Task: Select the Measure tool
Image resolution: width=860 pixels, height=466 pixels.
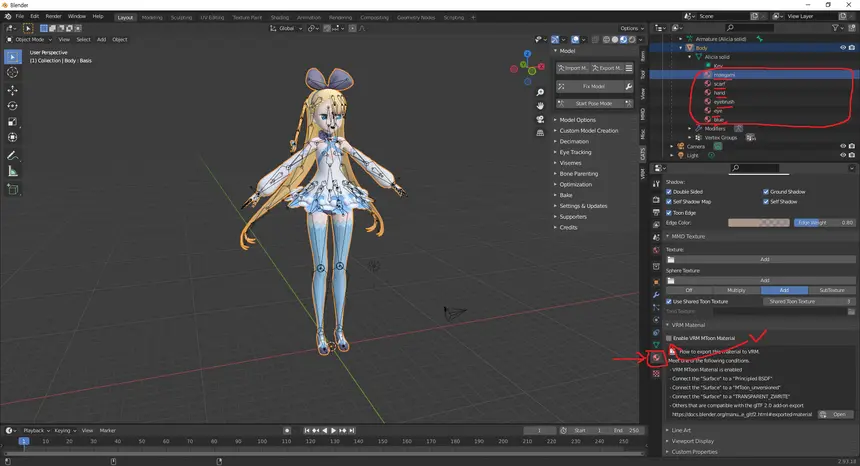Action: click(13, 172)
